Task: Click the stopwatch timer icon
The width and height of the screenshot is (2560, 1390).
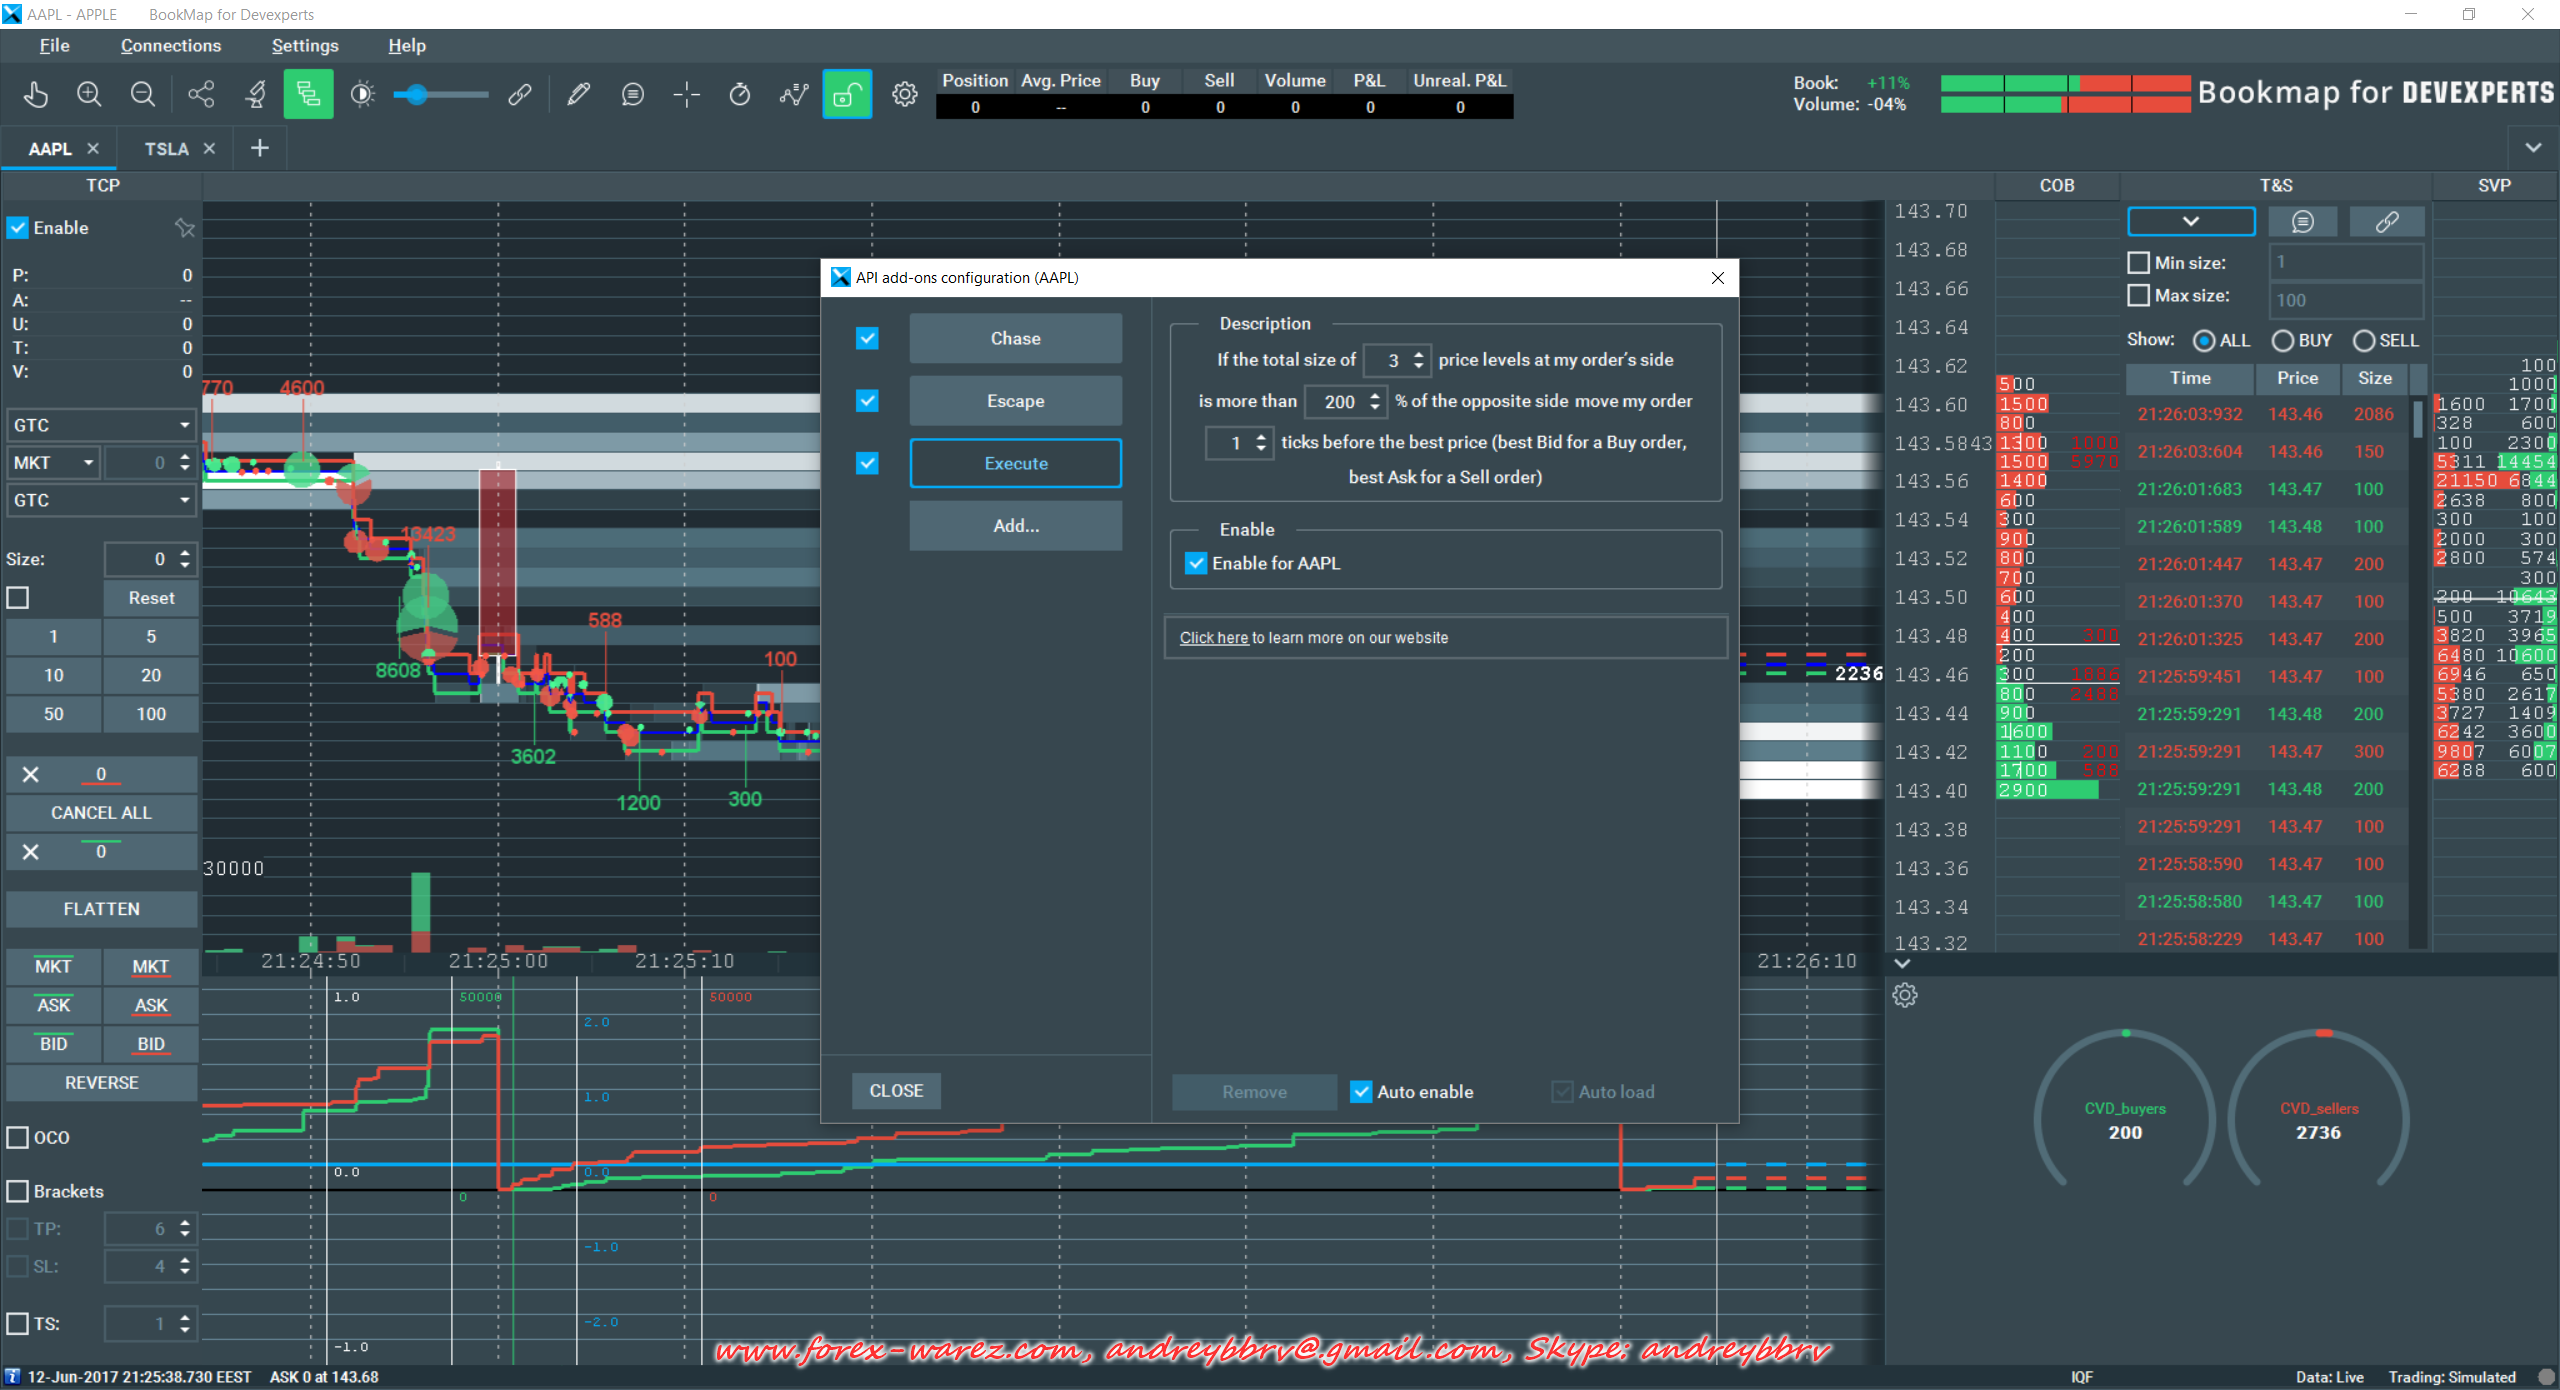Action: click(740, 95)
